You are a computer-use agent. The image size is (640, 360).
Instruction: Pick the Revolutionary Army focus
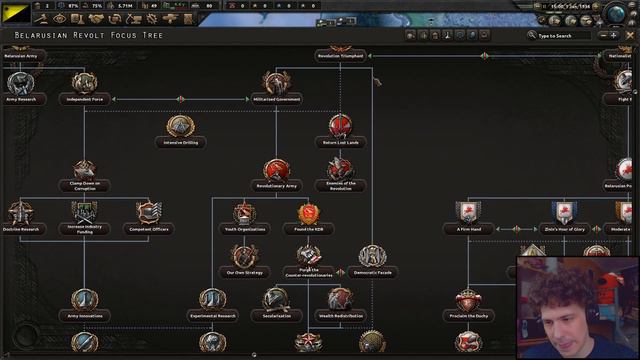(x=276, y=176)
